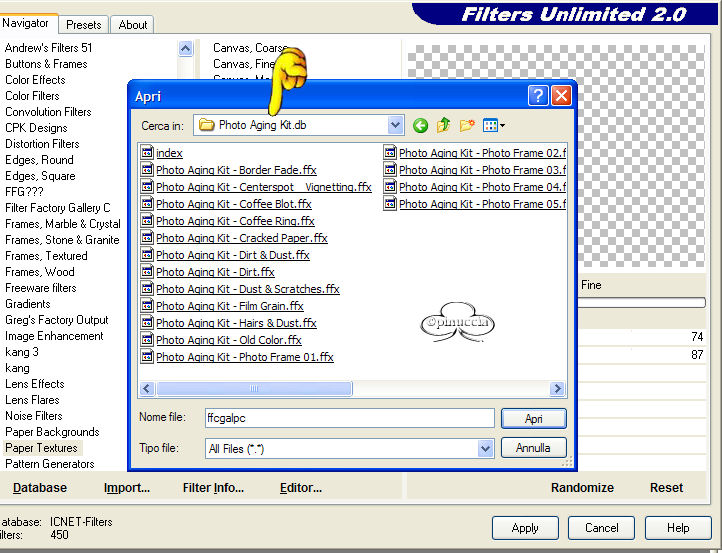Click the Dirt.ffx file icon
The image size is (722, 553).
(x=147, y=272)
